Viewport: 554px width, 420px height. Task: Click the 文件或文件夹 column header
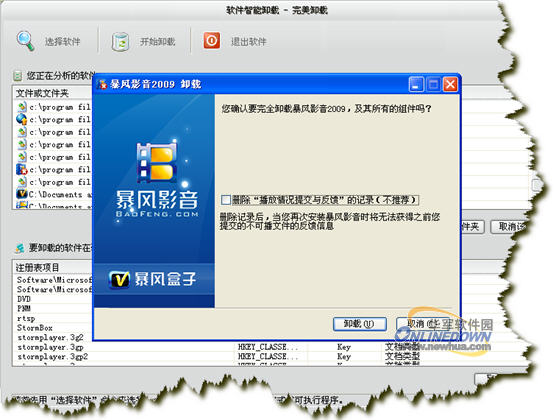click(x=42, y=93)
